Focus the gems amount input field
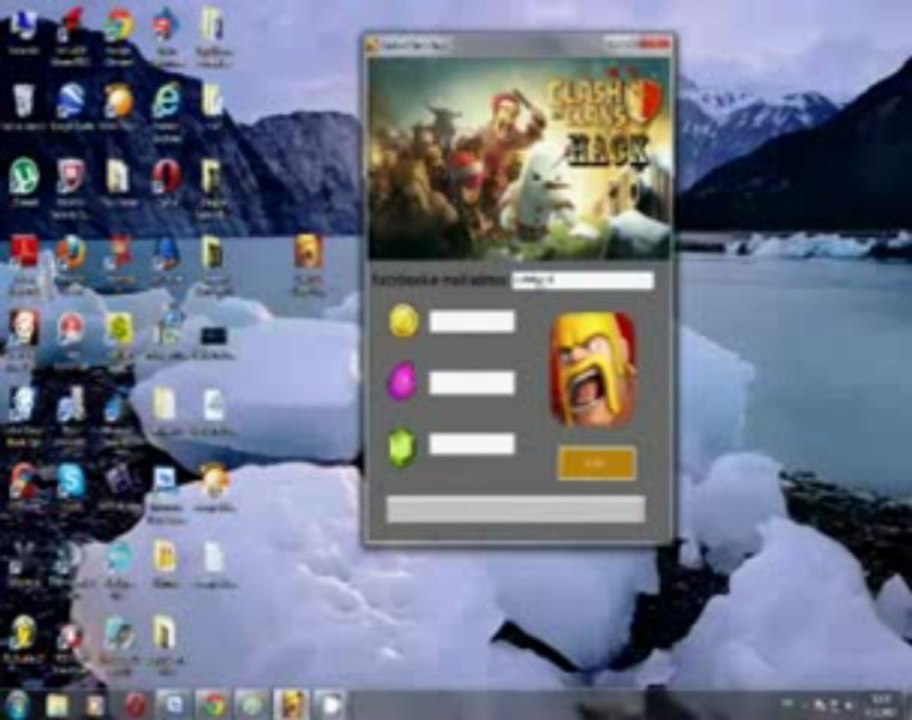 click(x=472, y=444)
